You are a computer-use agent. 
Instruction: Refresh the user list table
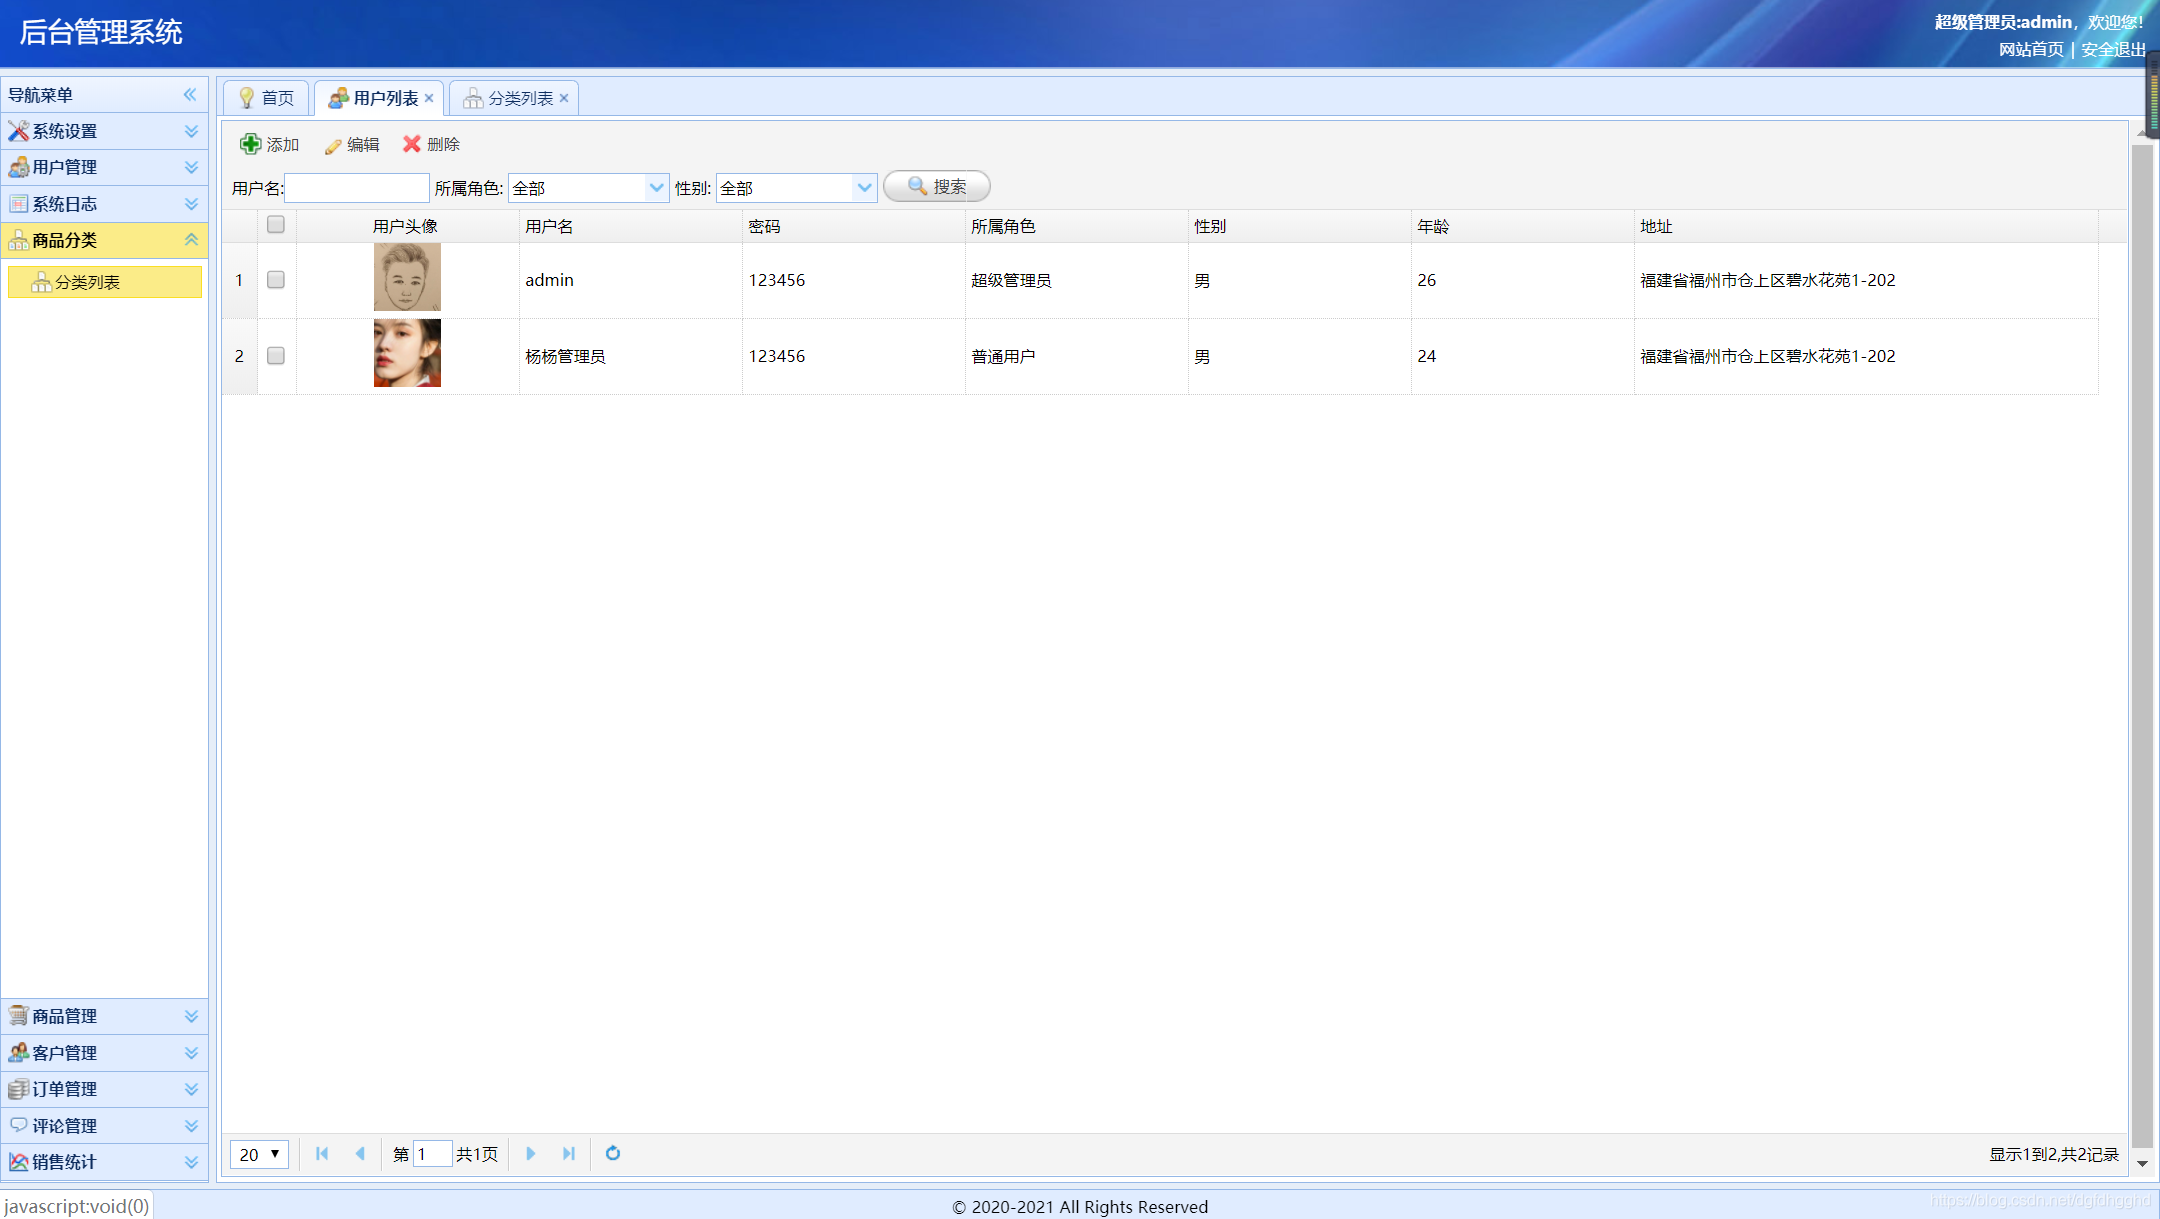[613, 1154]
